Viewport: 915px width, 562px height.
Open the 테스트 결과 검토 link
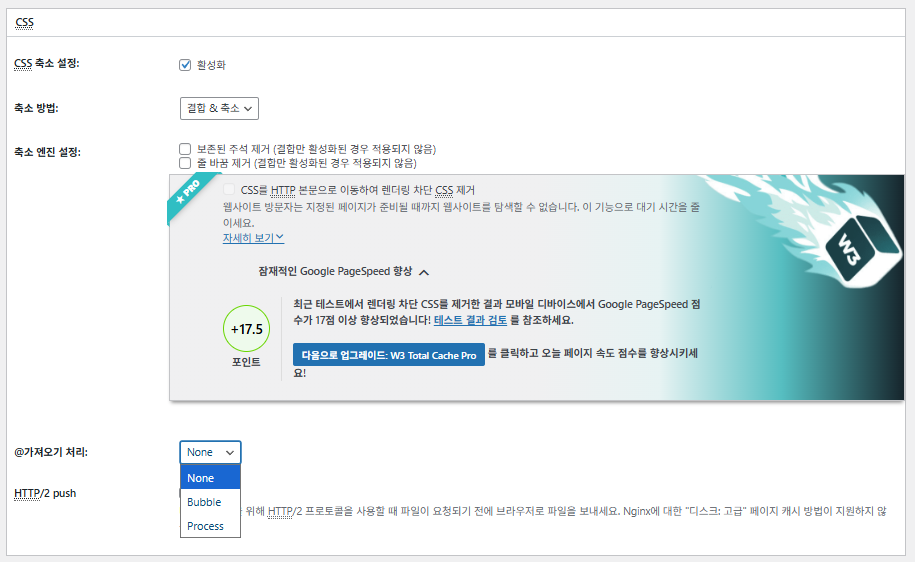click(470, 320)
